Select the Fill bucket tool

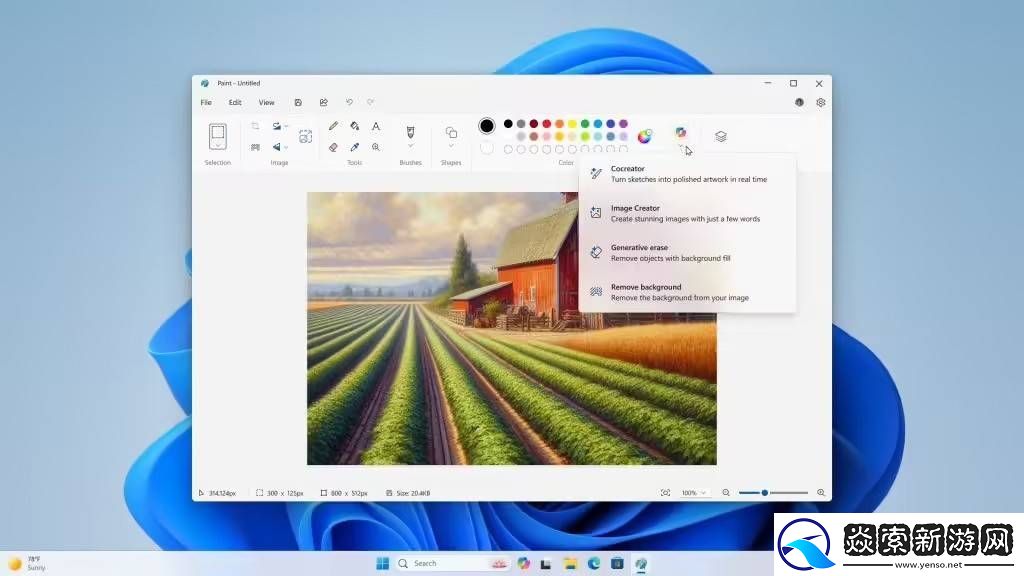click(x=354, y=126)
